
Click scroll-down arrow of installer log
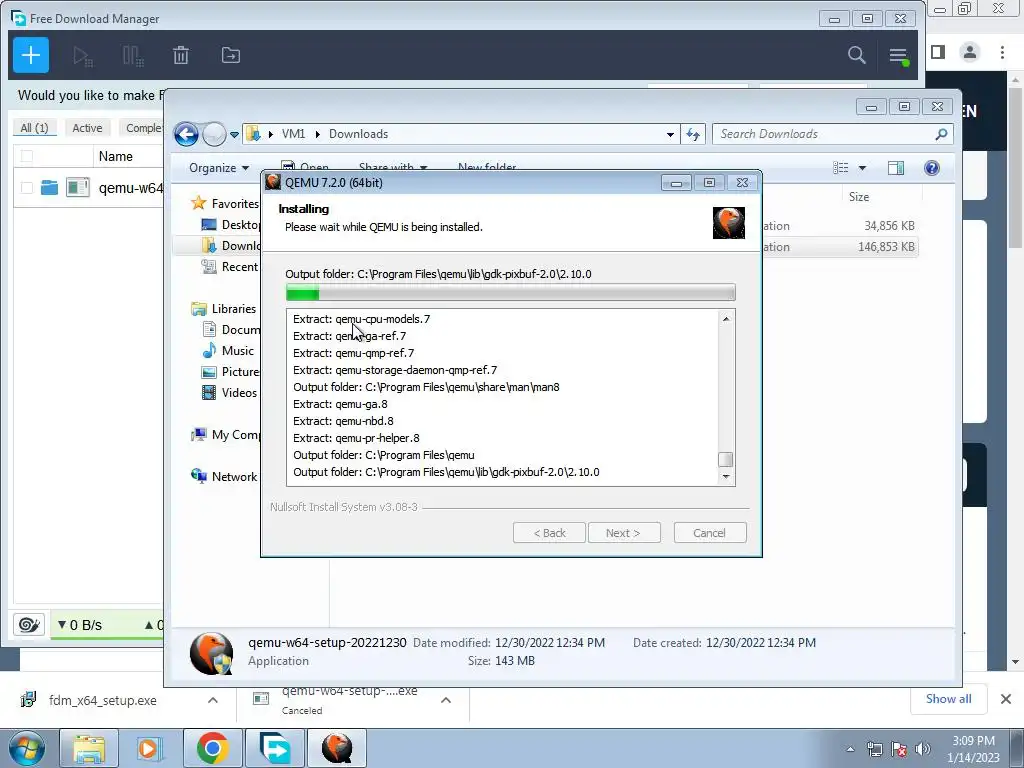(726, 477)
